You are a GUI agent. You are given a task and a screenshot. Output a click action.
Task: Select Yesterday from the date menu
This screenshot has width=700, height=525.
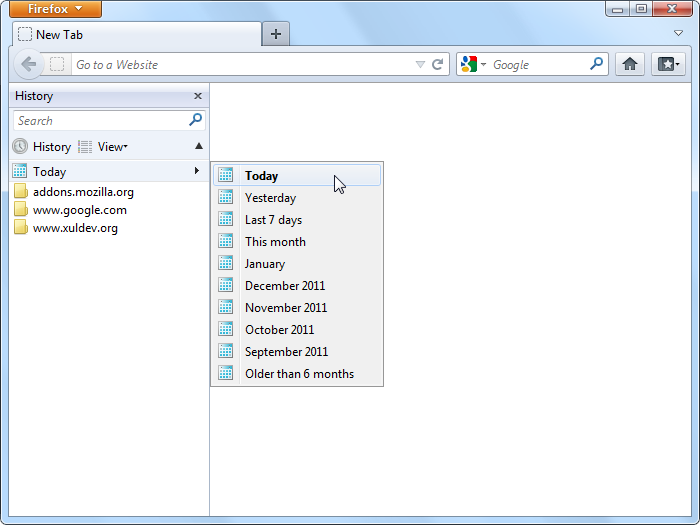pyautogui.click(x=270, y=198)
